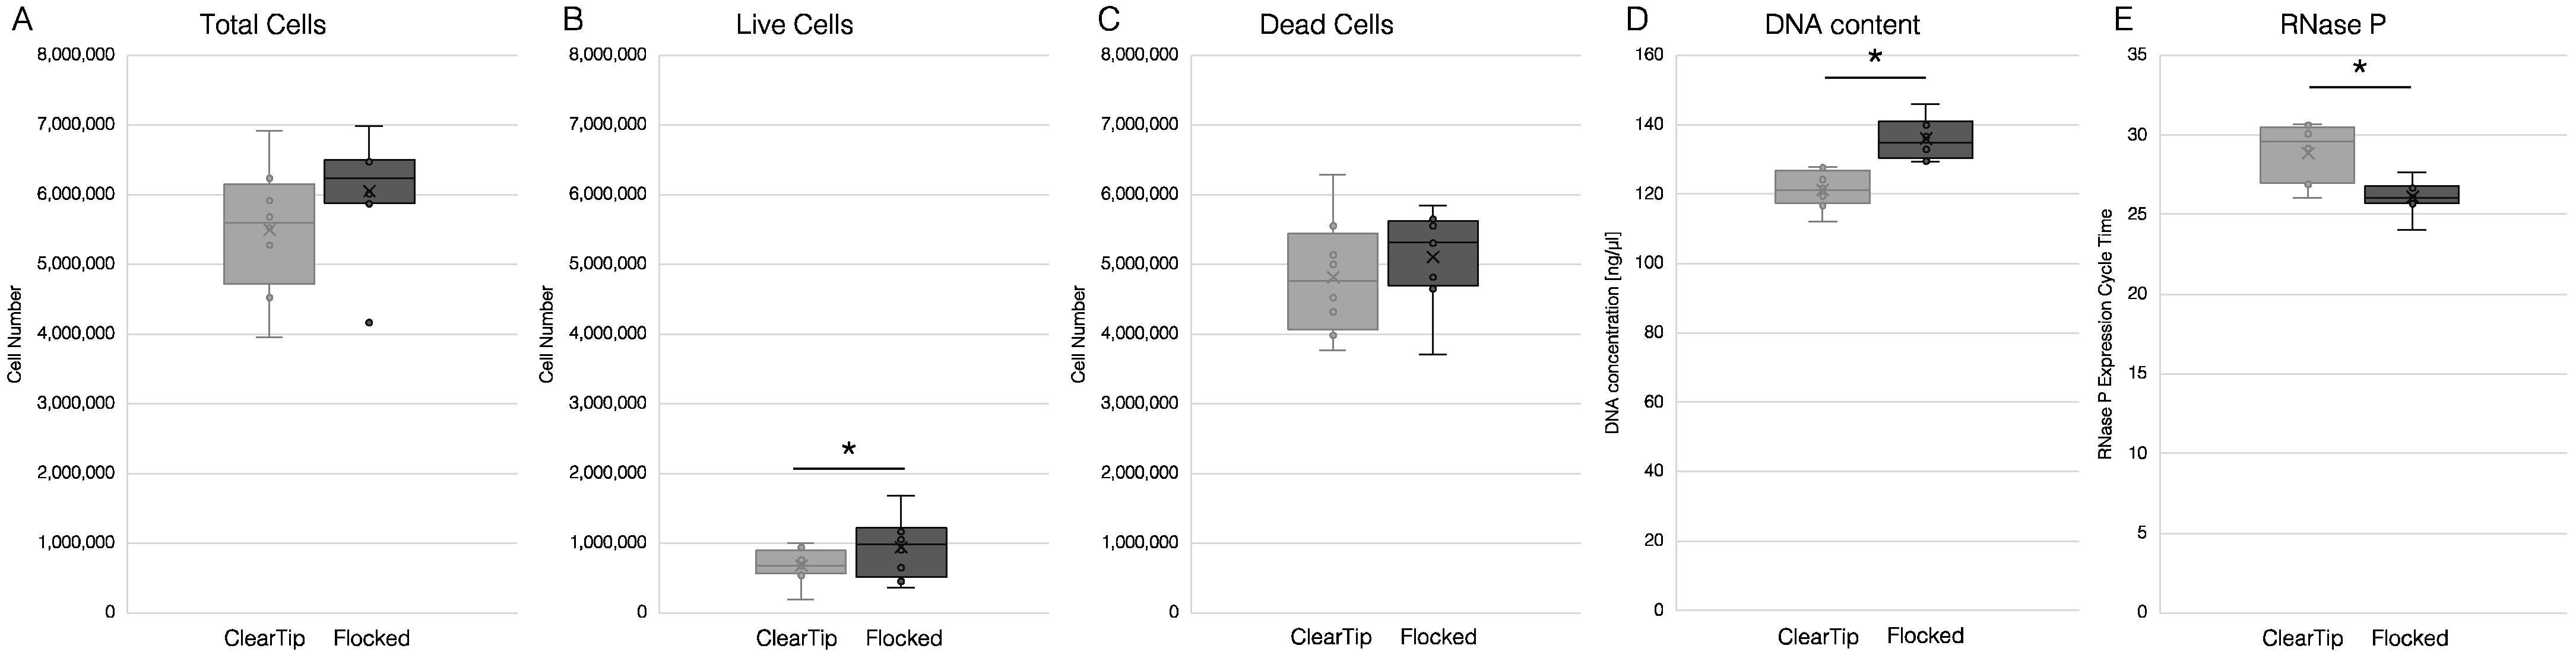Click the "DNA concentration [ng/µl]" axis label
Image resolution: width=2576 pixels, height=655 pixels.
(x=1612, y=332)
